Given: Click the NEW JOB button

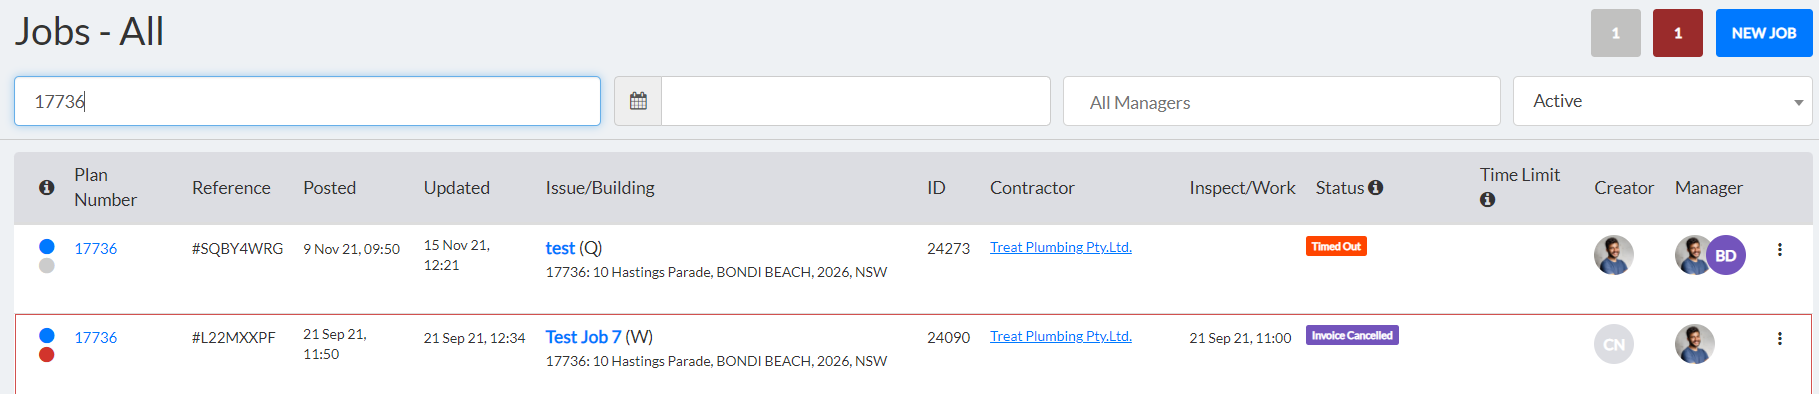Looking at the screenshot, I should [1764, 33].
